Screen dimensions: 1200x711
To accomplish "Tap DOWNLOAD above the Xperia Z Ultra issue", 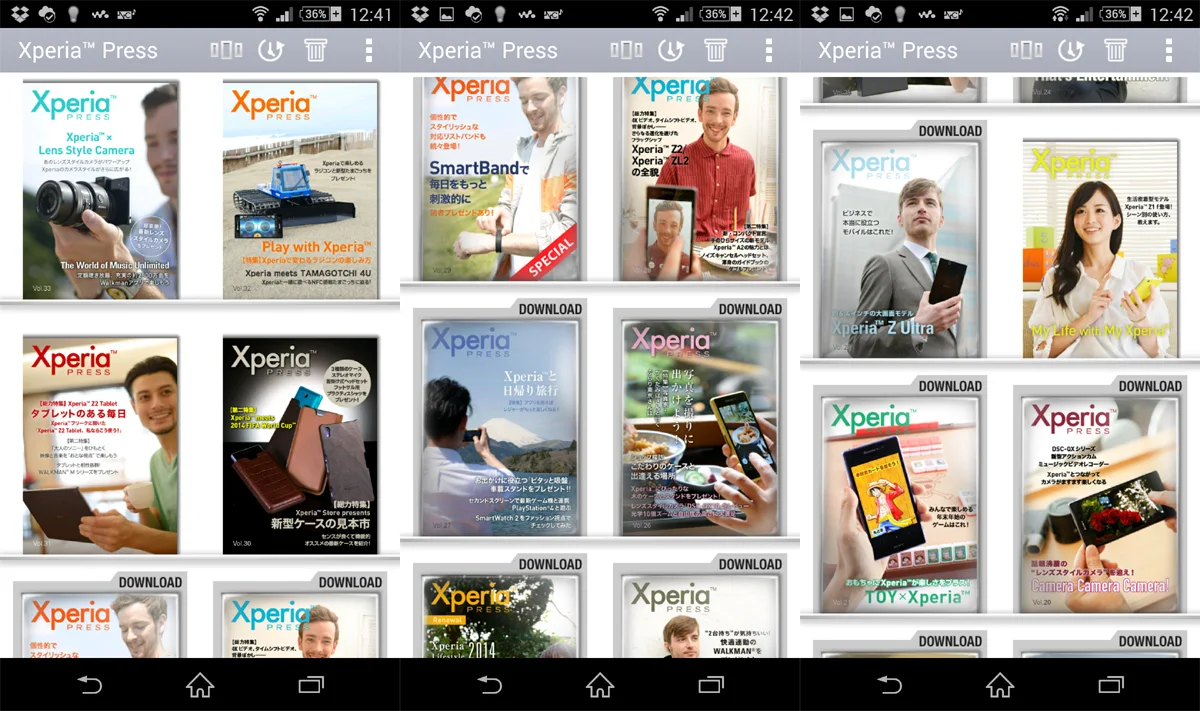I will [x=950, y=131].
